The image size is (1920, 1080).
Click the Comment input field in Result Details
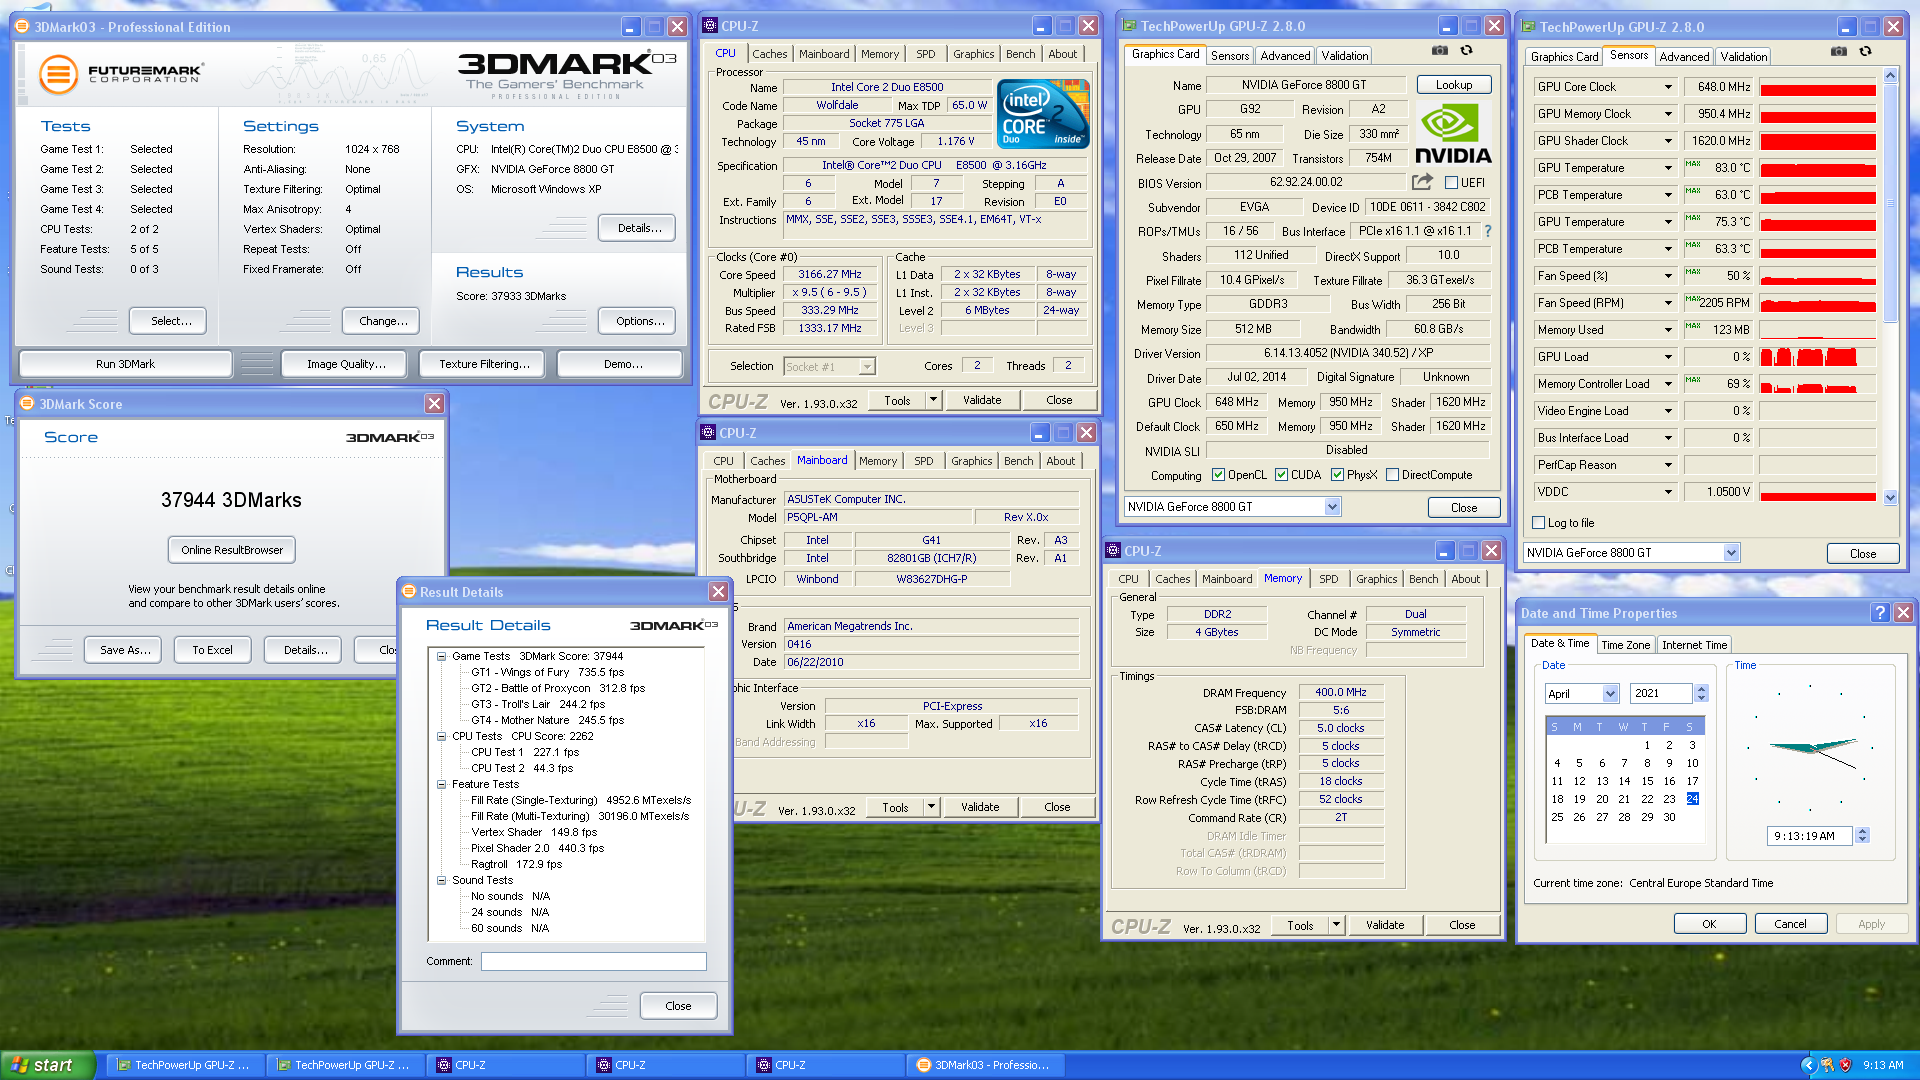pyautogui.click(x=594, y=961)
